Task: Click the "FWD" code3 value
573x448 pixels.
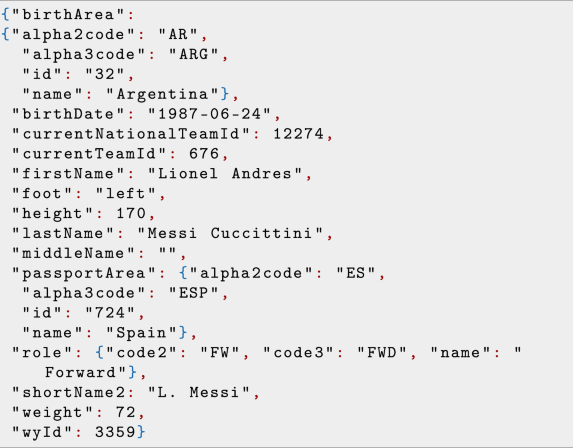Action: click(x=382, y=353)
